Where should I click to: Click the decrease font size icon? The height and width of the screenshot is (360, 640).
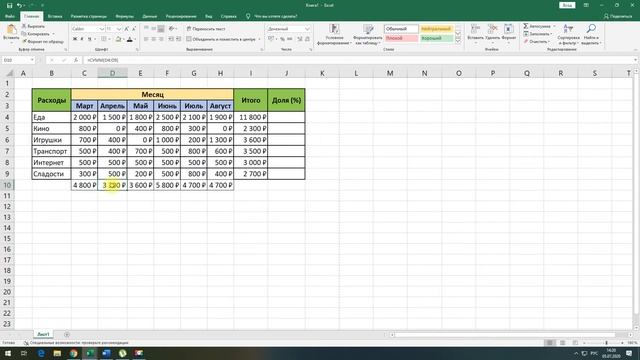click(x=133, y=29)
